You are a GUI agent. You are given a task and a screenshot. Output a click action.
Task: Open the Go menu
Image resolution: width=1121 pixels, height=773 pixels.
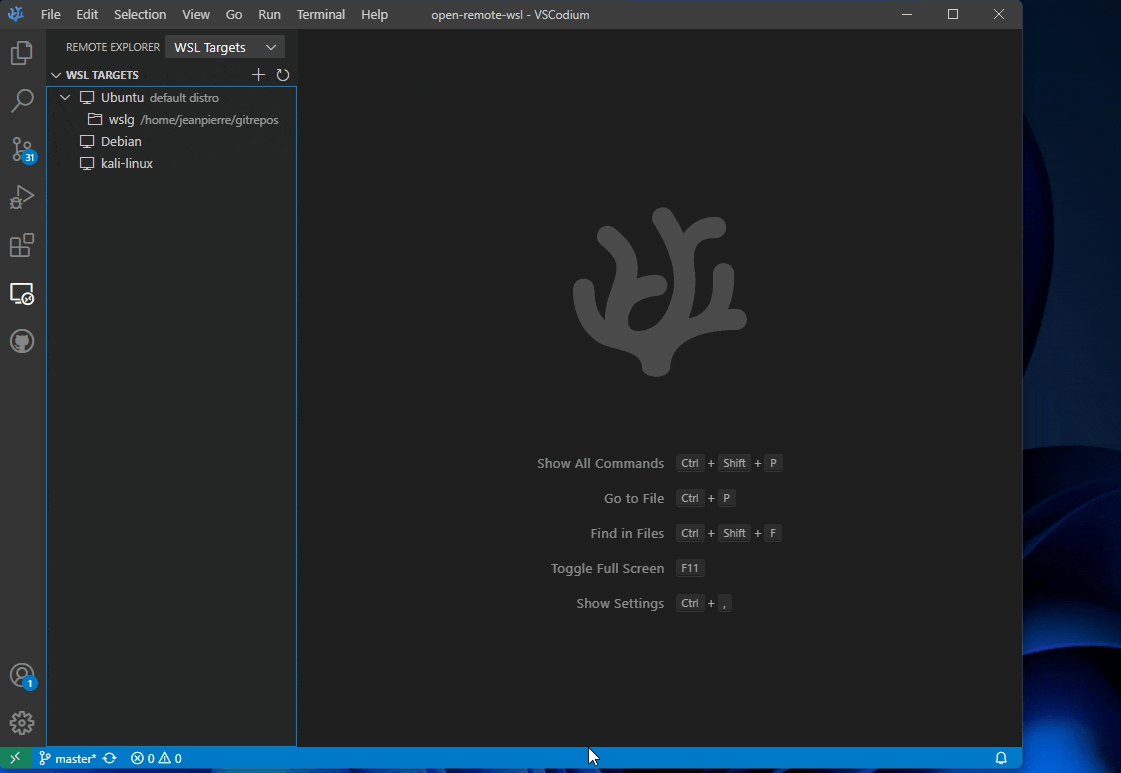tap(233, 14)
